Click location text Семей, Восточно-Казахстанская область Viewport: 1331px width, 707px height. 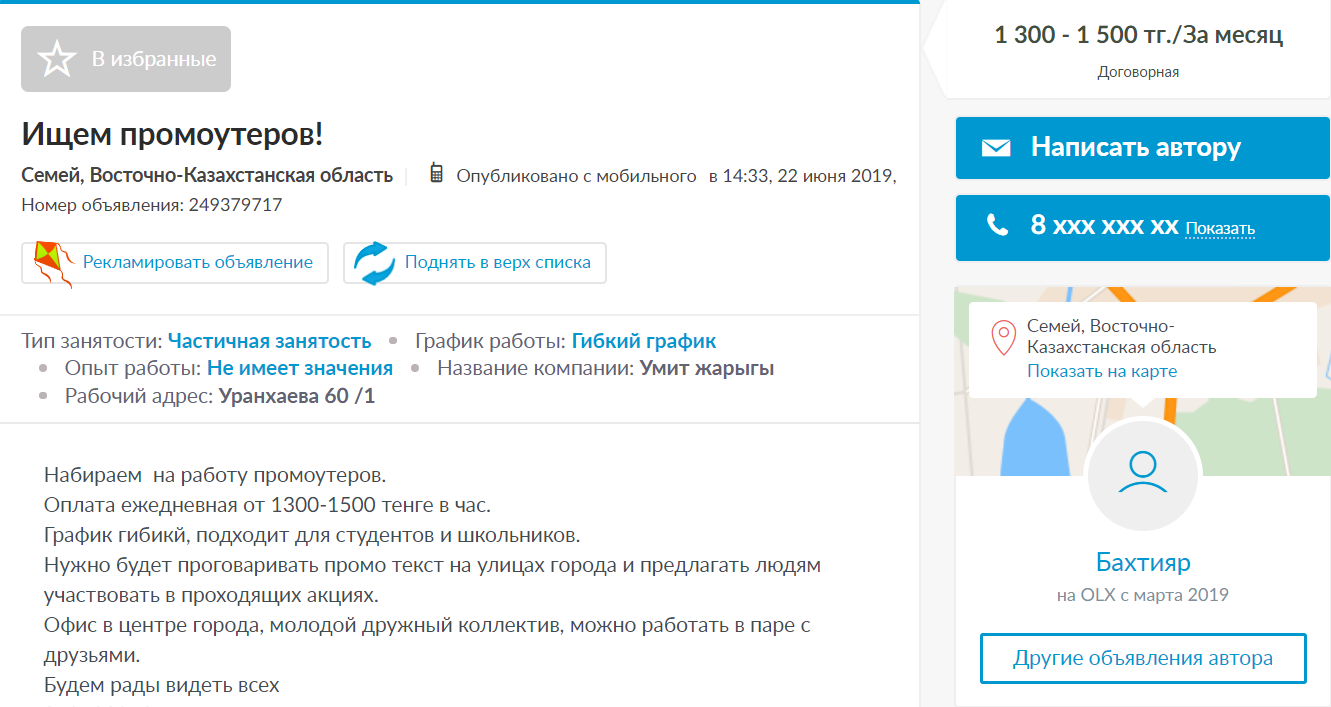(x=207, y=176)
